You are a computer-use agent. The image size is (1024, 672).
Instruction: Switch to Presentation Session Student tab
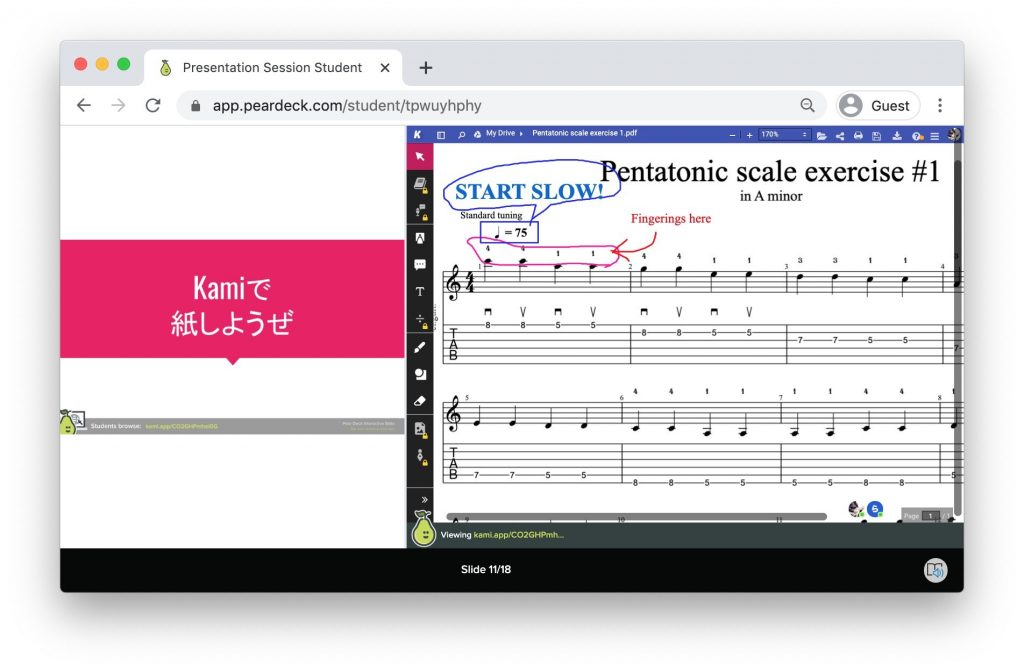coord(272,68)
